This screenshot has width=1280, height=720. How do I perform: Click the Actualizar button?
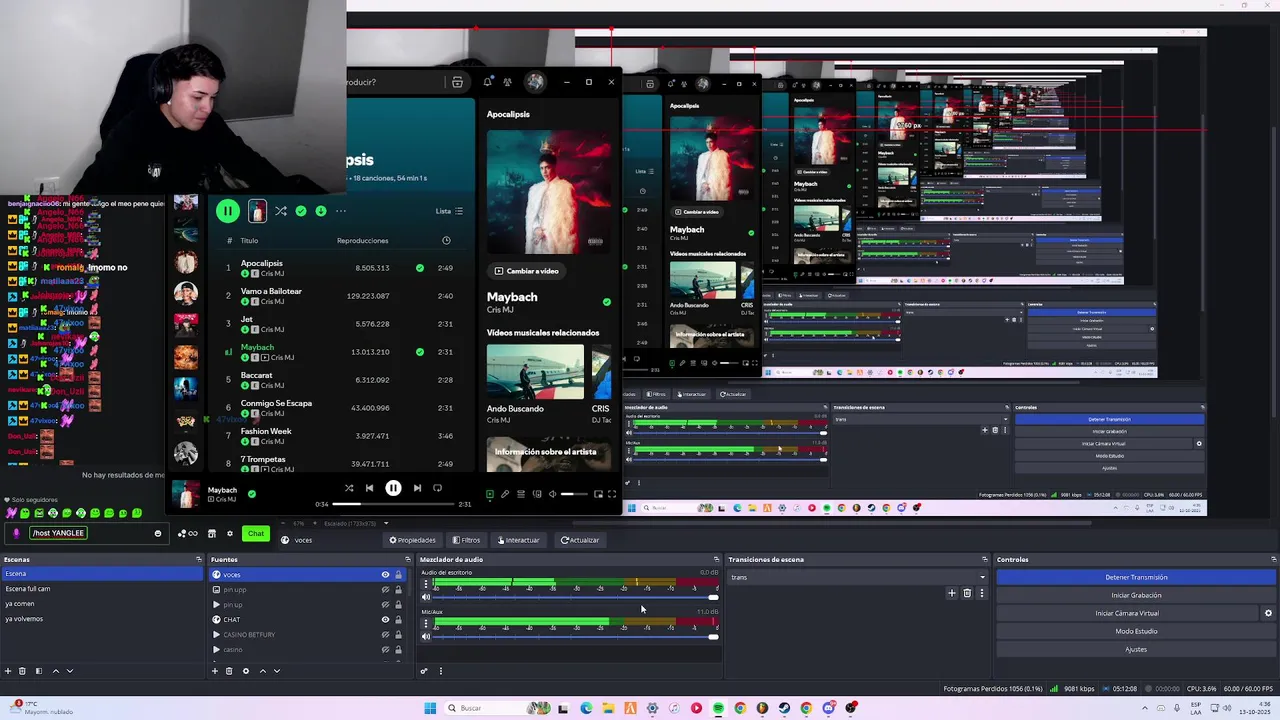click(x=580, y=540)
